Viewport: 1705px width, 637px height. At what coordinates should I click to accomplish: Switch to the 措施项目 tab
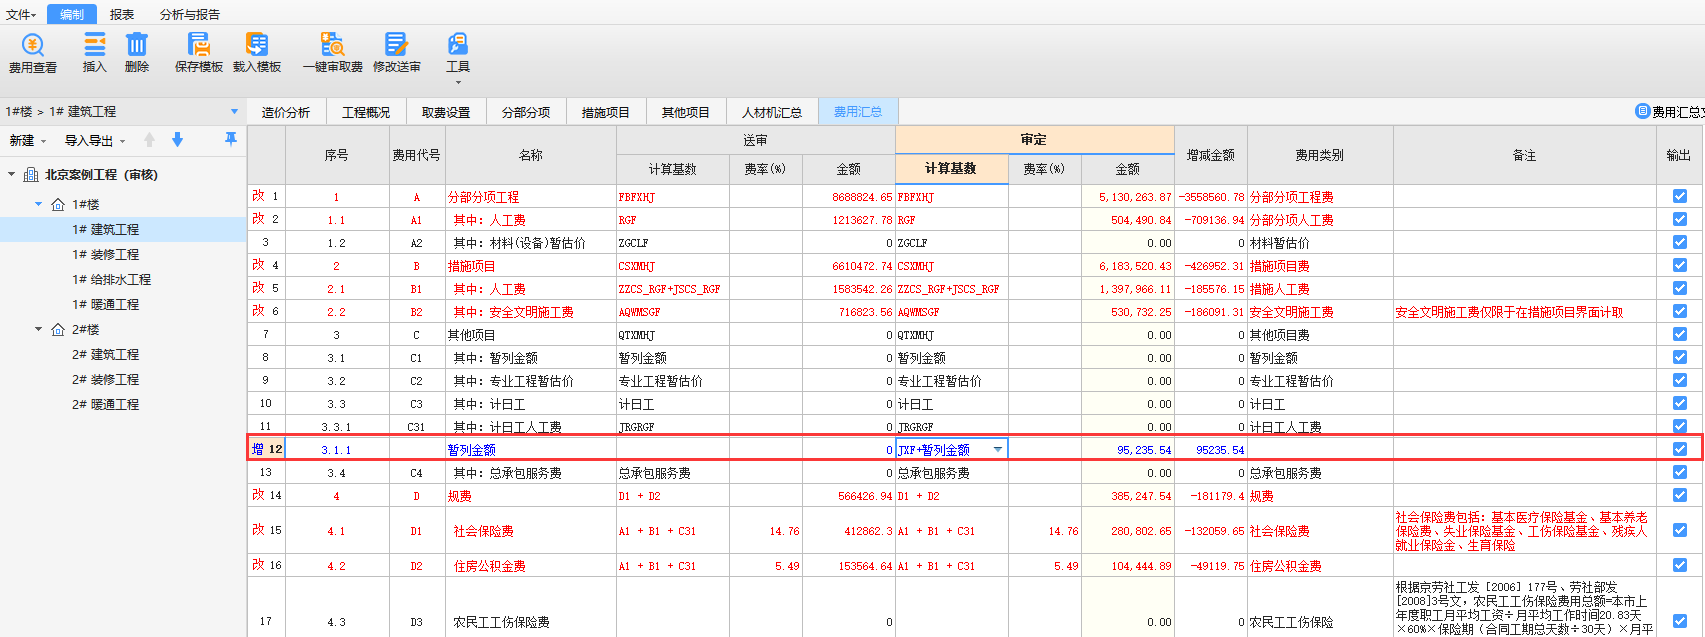pyautogui.click(x=605, y=112)
